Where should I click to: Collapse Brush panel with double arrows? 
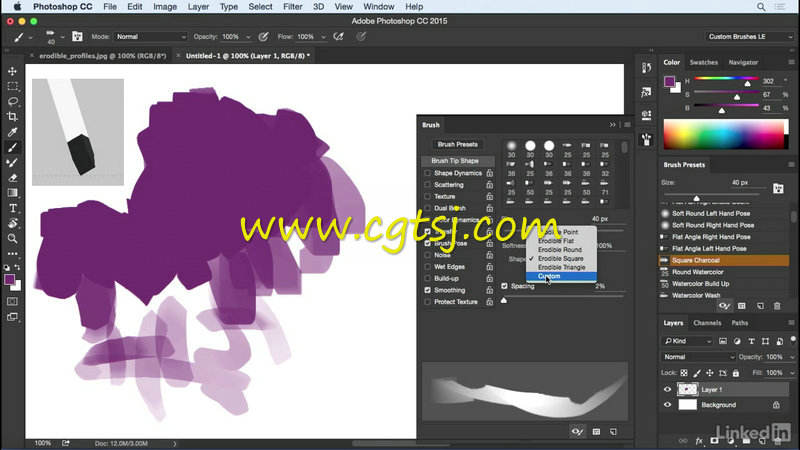612,124
